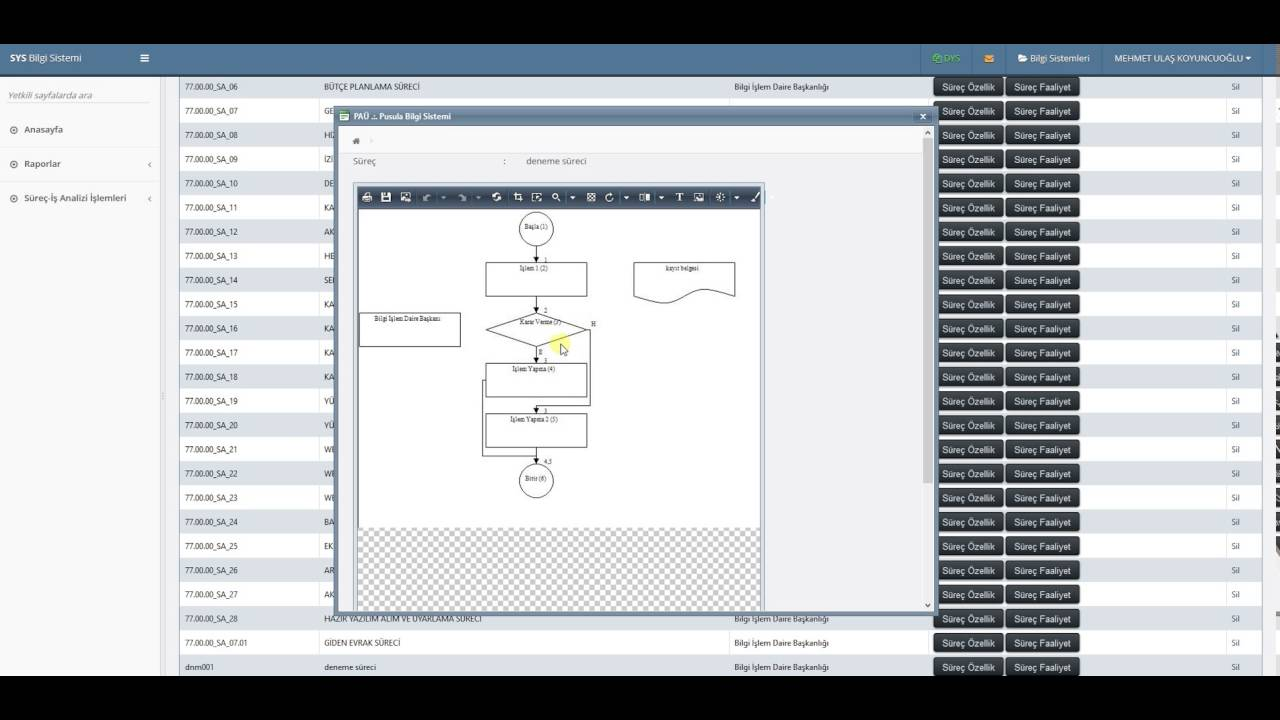Click the Yetkili sayfalarda ara search field
Screen dimensions: 1280x720
pos(78,95)
